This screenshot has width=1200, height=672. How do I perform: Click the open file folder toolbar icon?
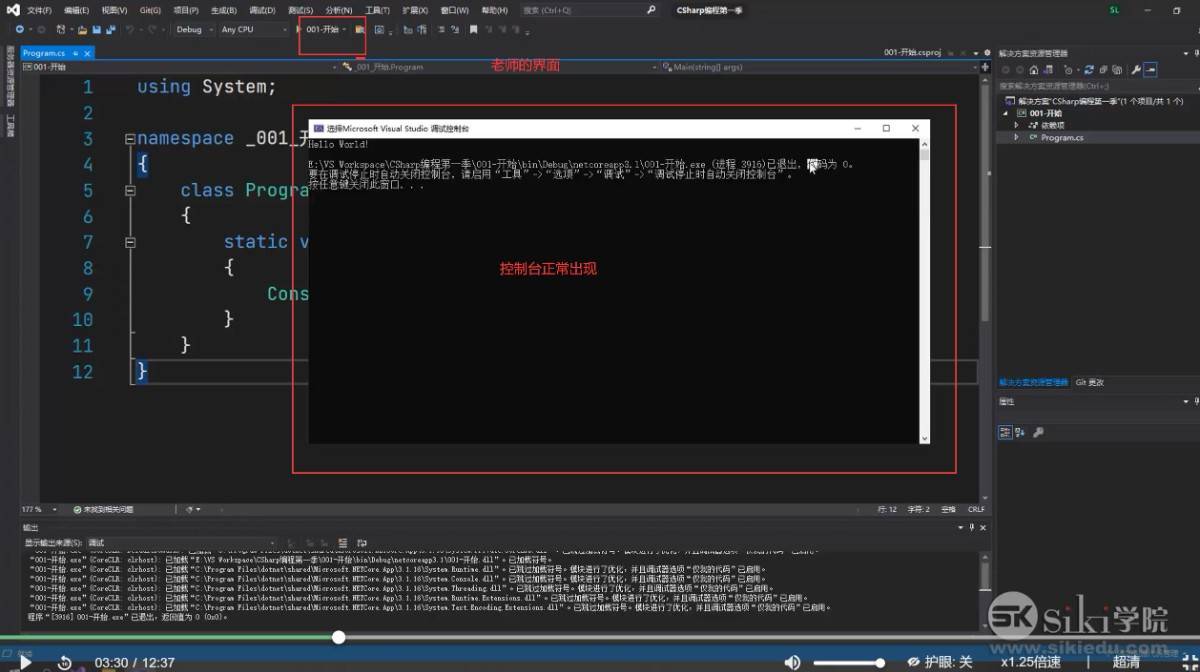point(82,29)
